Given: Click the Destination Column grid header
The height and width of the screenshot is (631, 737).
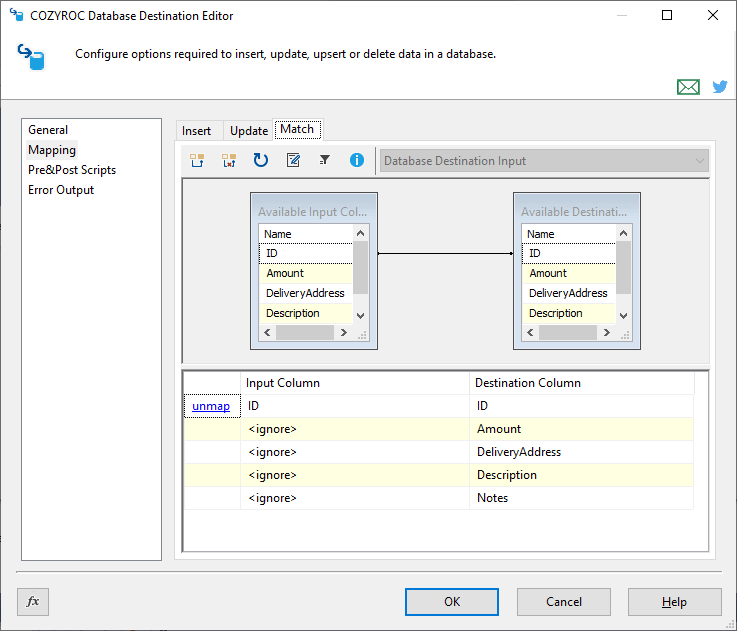Looking at the screenshot, I should coord(582,383).
